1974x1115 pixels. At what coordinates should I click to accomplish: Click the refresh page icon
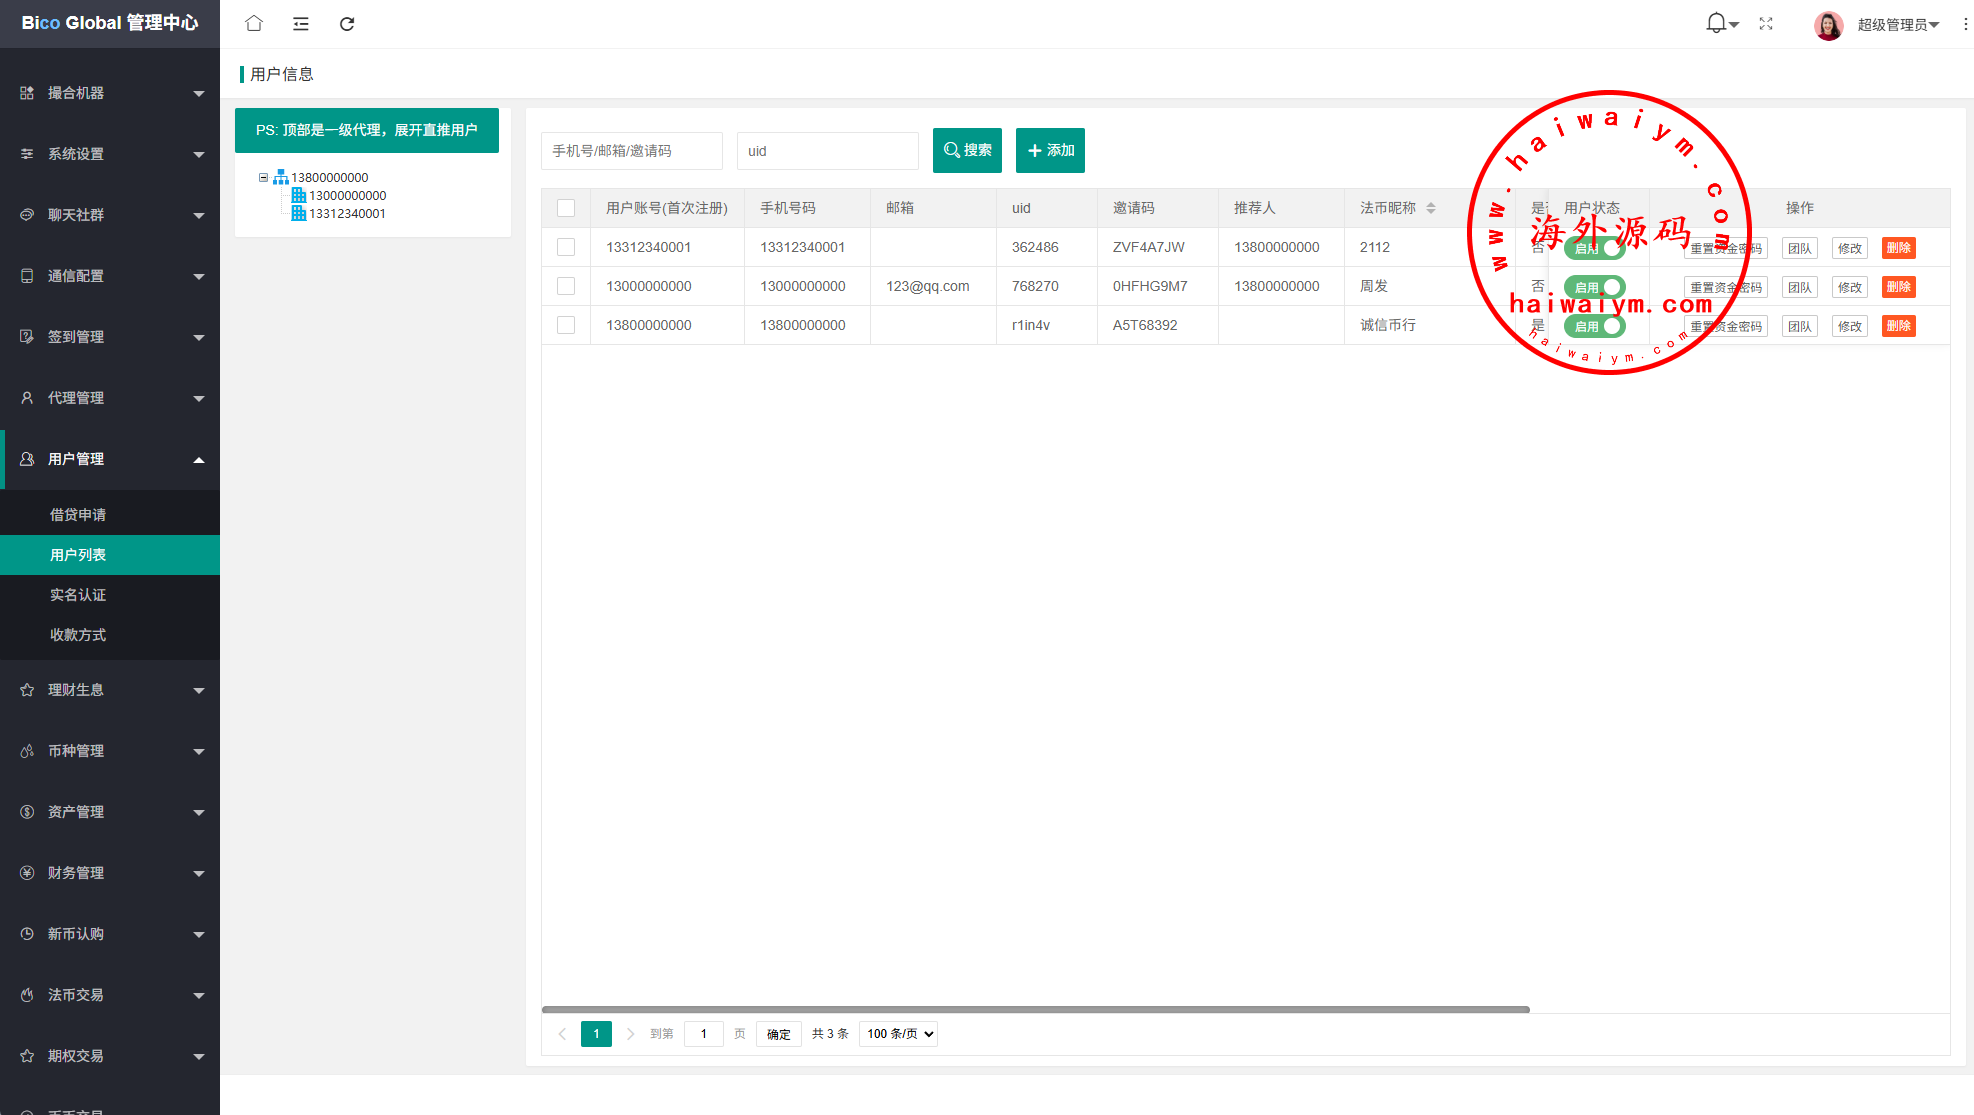pyautogui.click(x=347, y=23)
